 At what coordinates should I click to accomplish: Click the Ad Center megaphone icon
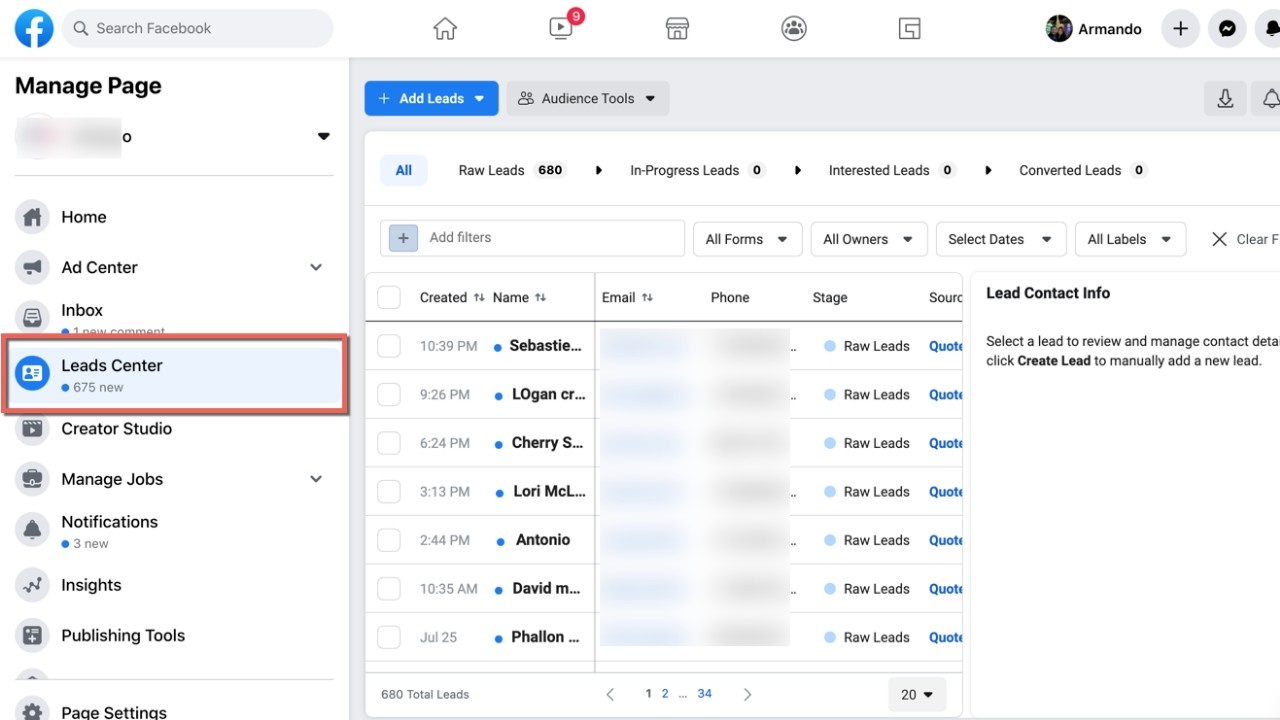(33, 267)
